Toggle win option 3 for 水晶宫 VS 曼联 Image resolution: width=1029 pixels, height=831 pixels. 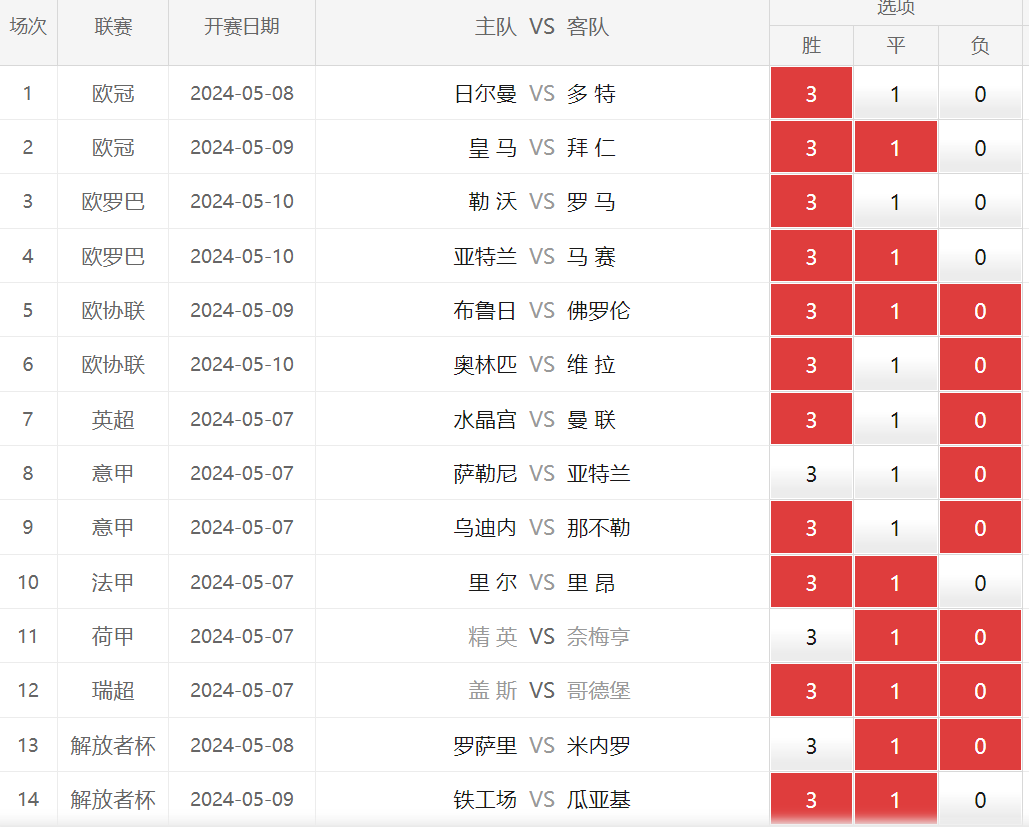[811, 419]
